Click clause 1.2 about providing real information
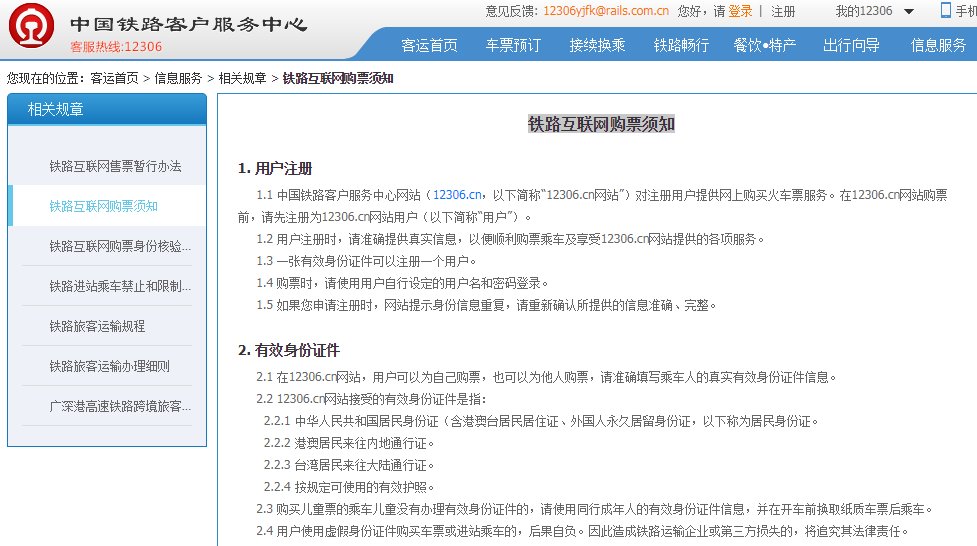The width and height of the screenshot is (977, 546). (x=510, y=239)
